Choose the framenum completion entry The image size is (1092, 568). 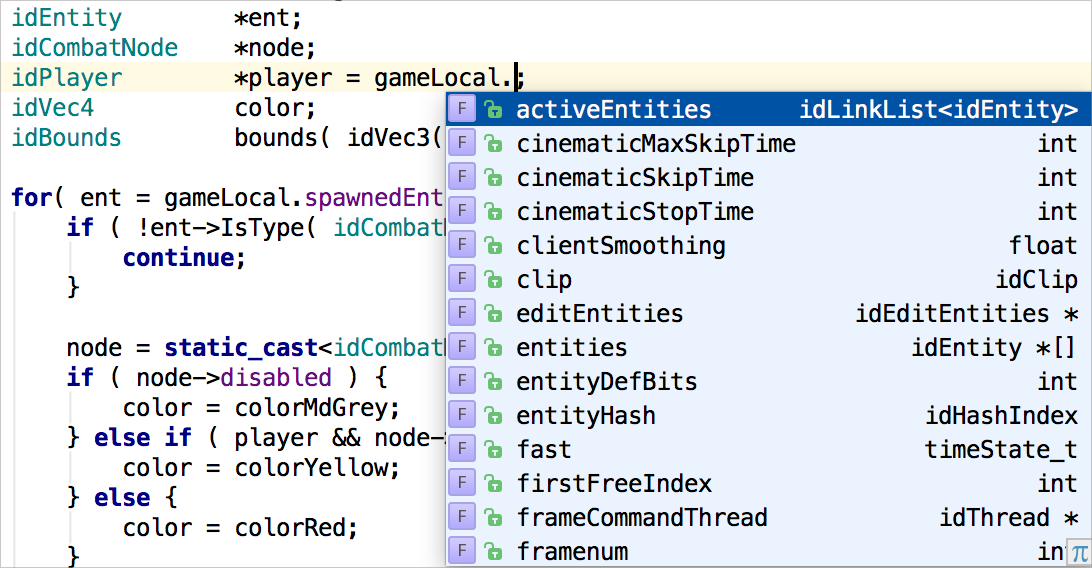pos(573,551)
